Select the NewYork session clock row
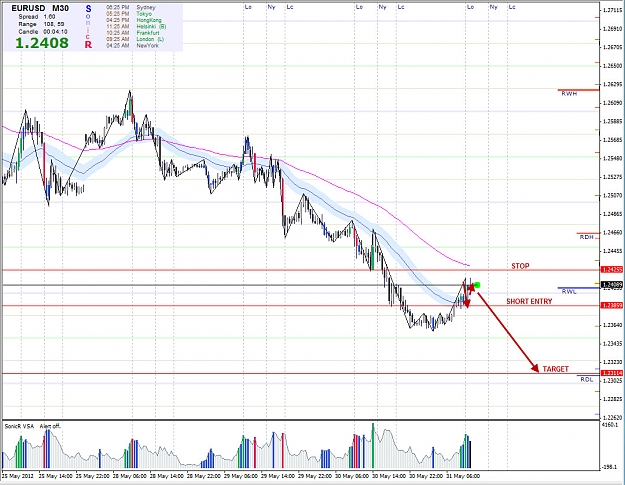 132,45
